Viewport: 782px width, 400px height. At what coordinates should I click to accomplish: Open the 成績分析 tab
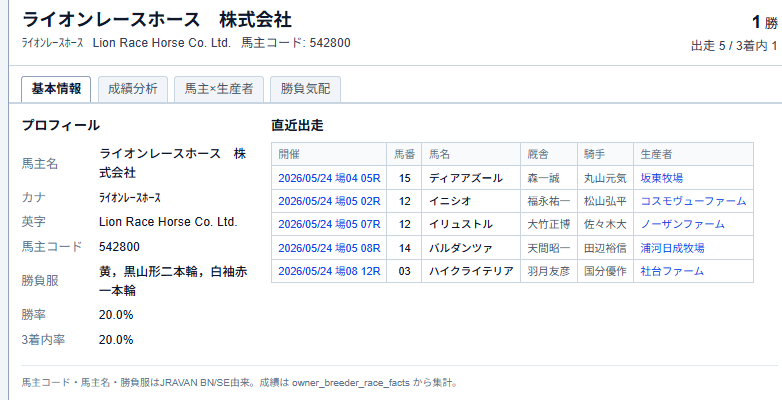tap(133, 89)
